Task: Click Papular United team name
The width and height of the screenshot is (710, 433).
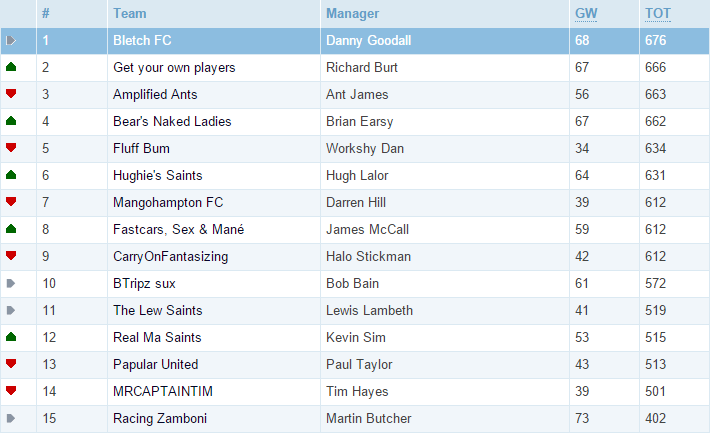Action: [x=155, y=364]
